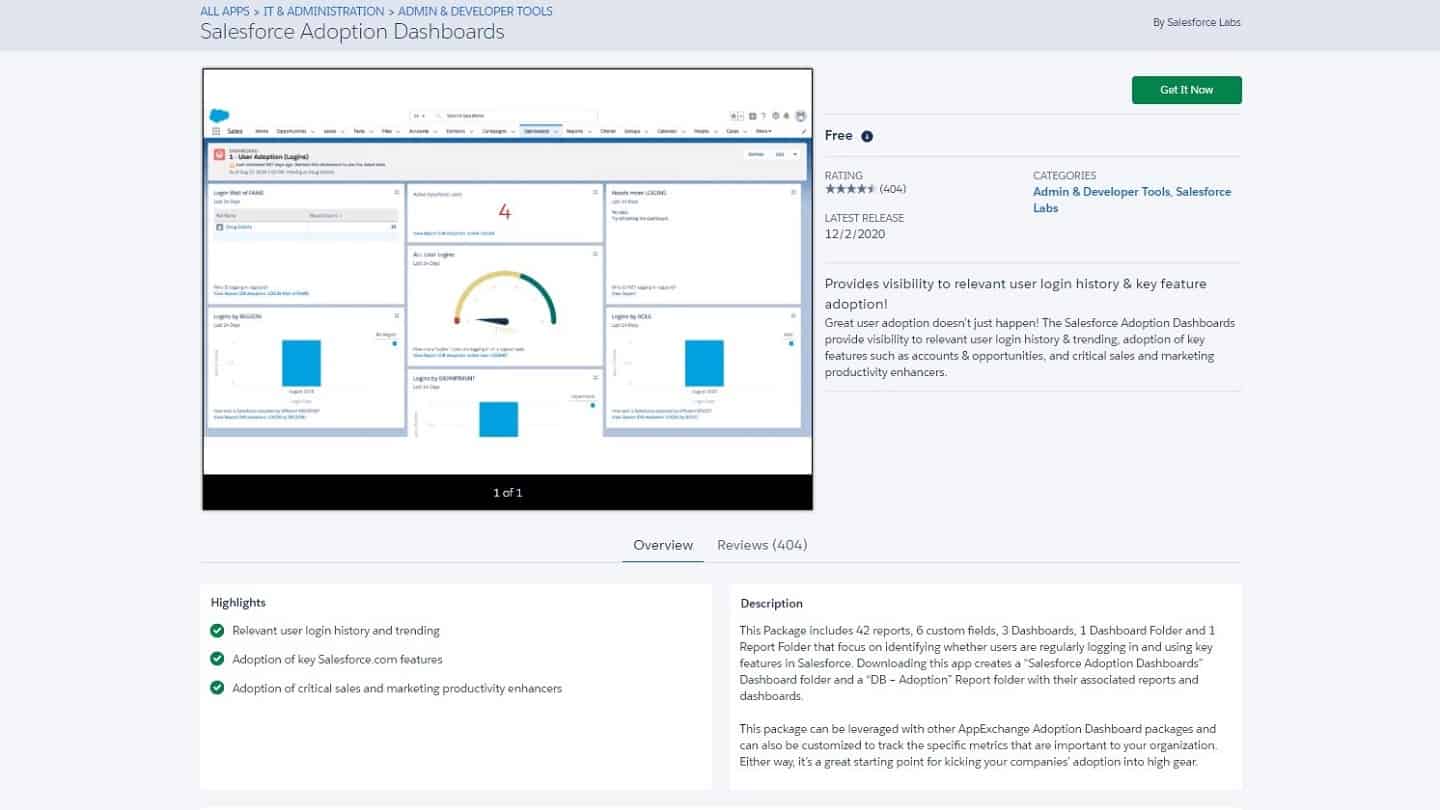Switch to the Reviews (404) tab
This screenshot has width=1440, height=810.
tap(762, 545)
